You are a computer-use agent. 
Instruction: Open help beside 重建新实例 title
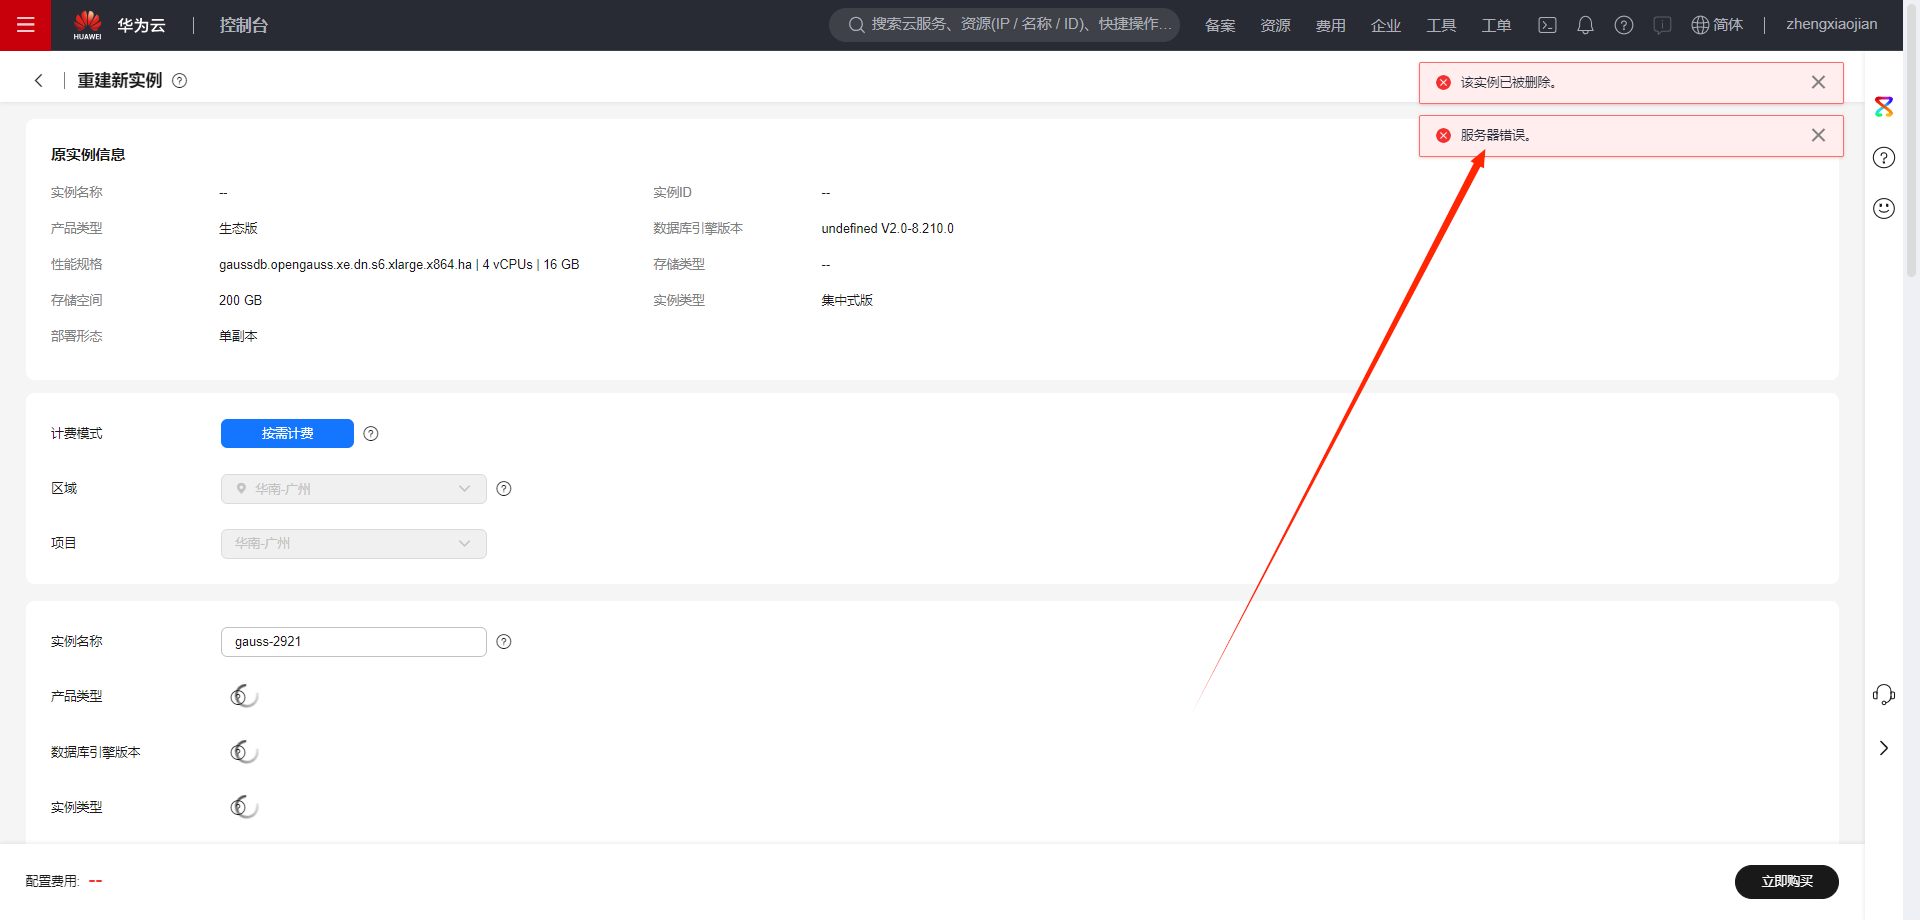point(180,80)
